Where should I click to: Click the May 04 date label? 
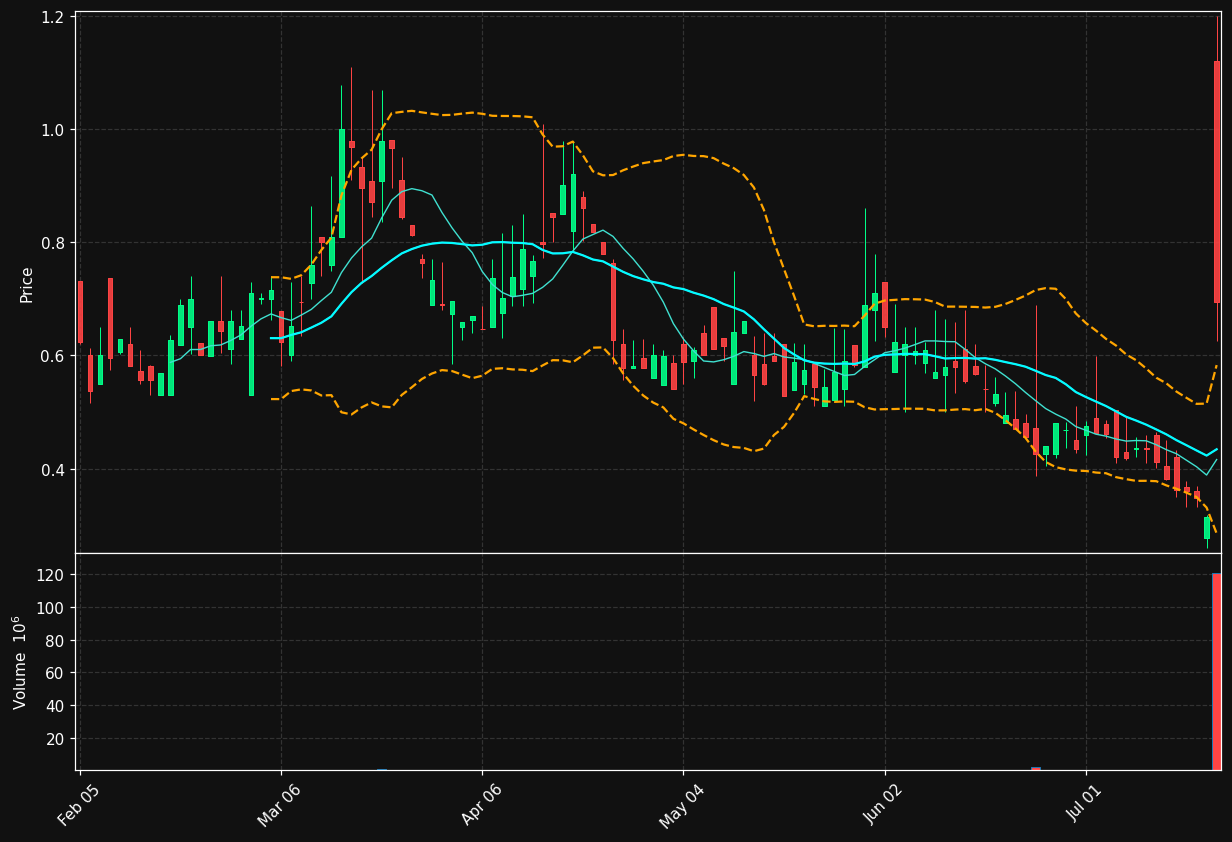(x=682, y=806)
